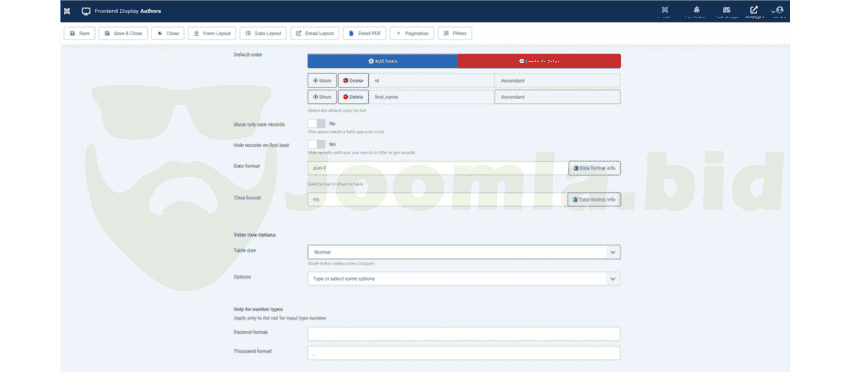The width and height of the screenshot is (850, 372).
Task: Open the Pagination settings
Action: (x=412, y=34)
